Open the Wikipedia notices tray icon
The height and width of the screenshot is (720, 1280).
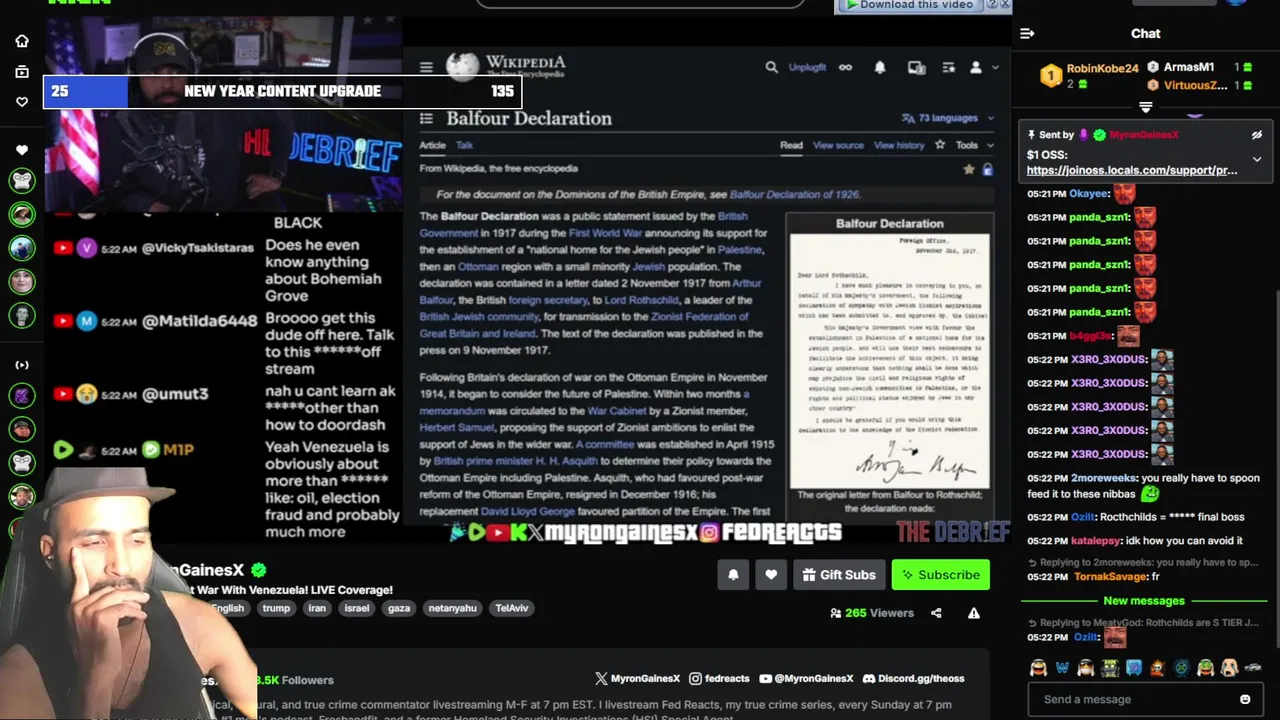coord(916,67)
